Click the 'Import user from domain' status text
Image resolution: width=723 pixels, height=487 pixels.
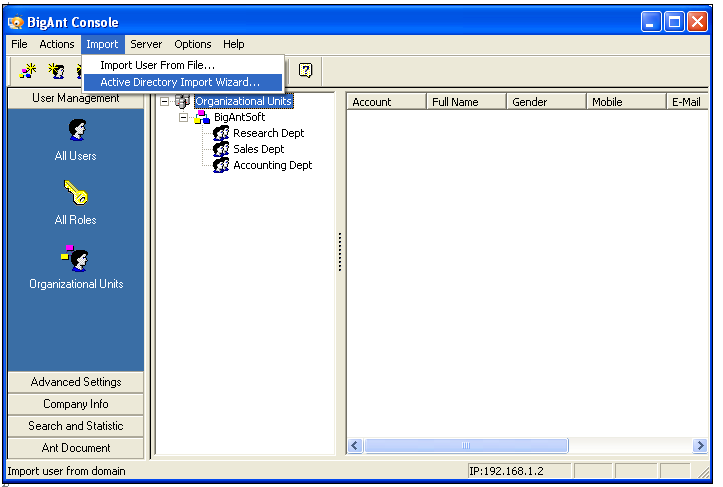click(x=66, y=471)
